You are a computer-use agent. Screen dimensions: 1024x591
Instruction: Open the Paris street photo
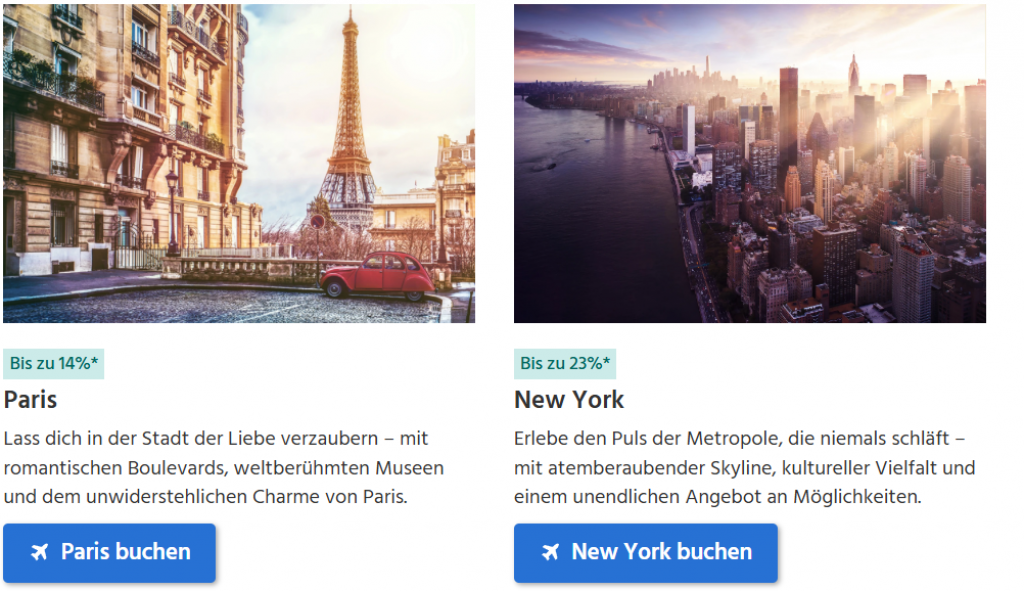pyautogui.click(x=239, y=163)
